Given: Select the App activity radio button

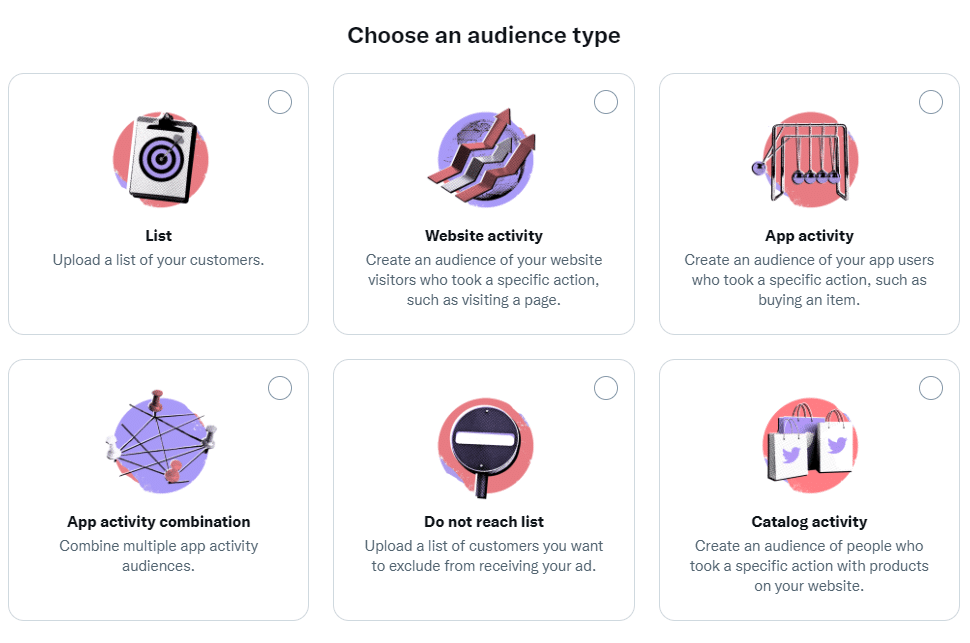Looking at the screenshot, I should (x=930, y=102).
